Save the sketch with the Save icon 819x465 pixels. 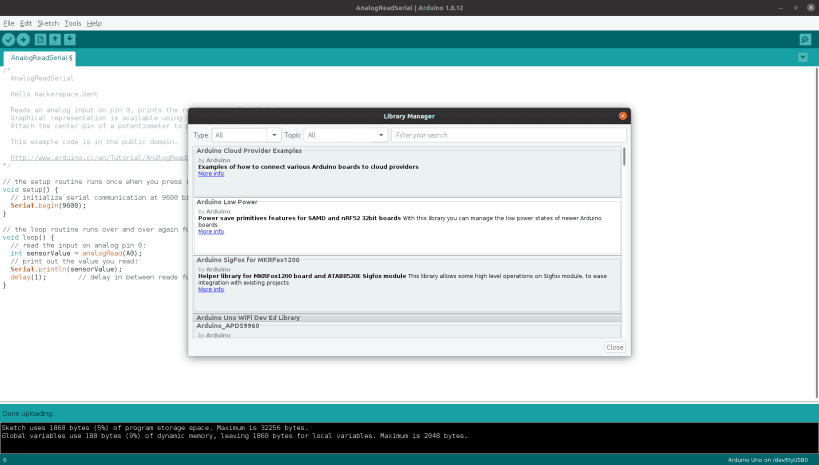pos(69,39)
